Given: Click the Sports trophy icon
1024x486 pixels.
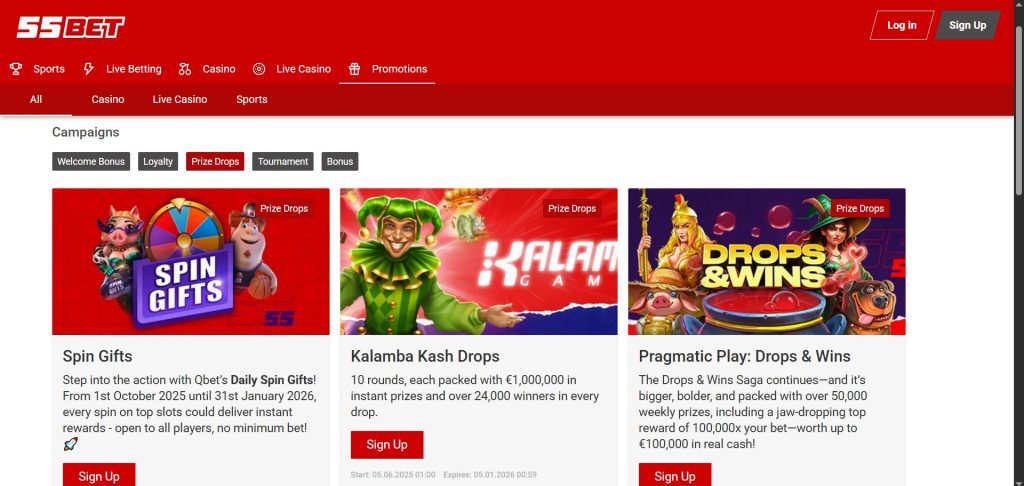Looking at the screenshot, I should 16,69.
